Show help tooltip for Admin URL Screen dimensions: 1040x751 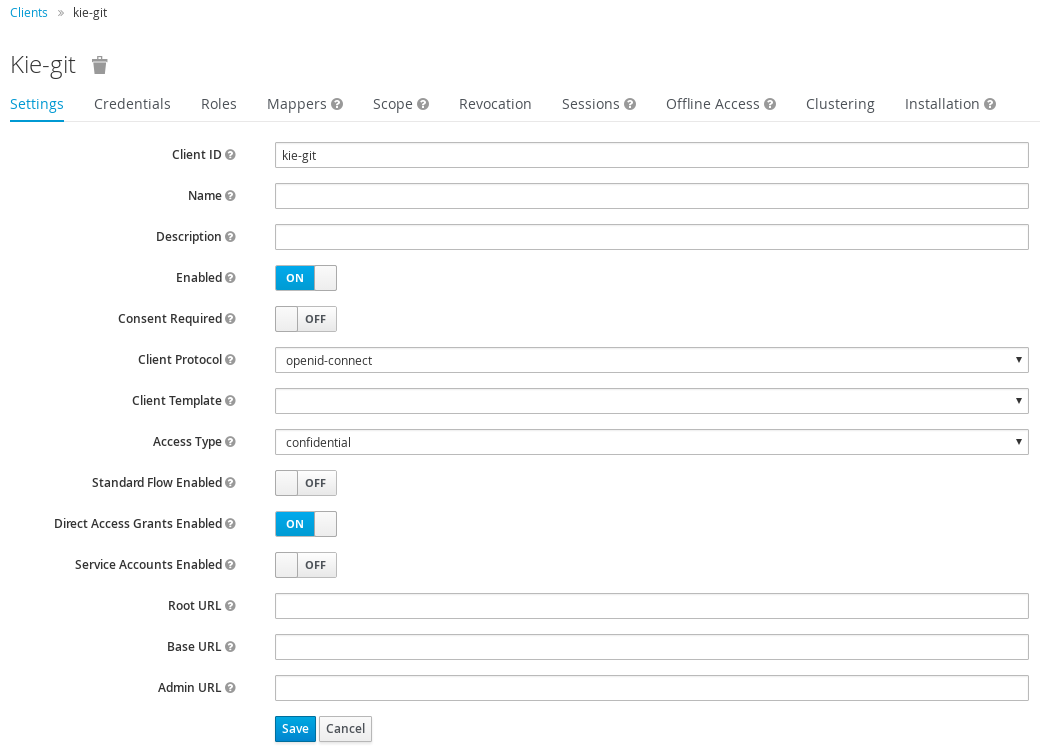click(230, 688)
